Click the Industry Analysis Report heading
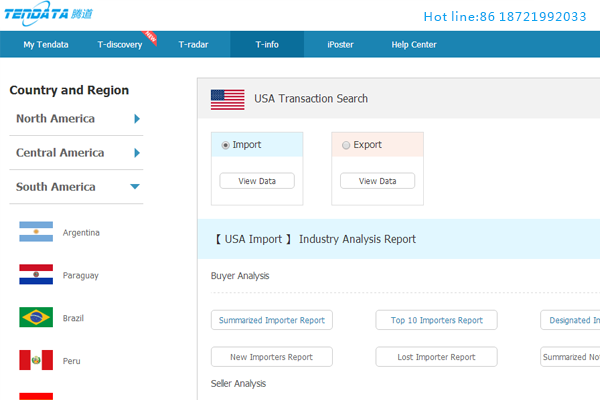The width and height of the screenshot is (600, 400). (357, 239)
